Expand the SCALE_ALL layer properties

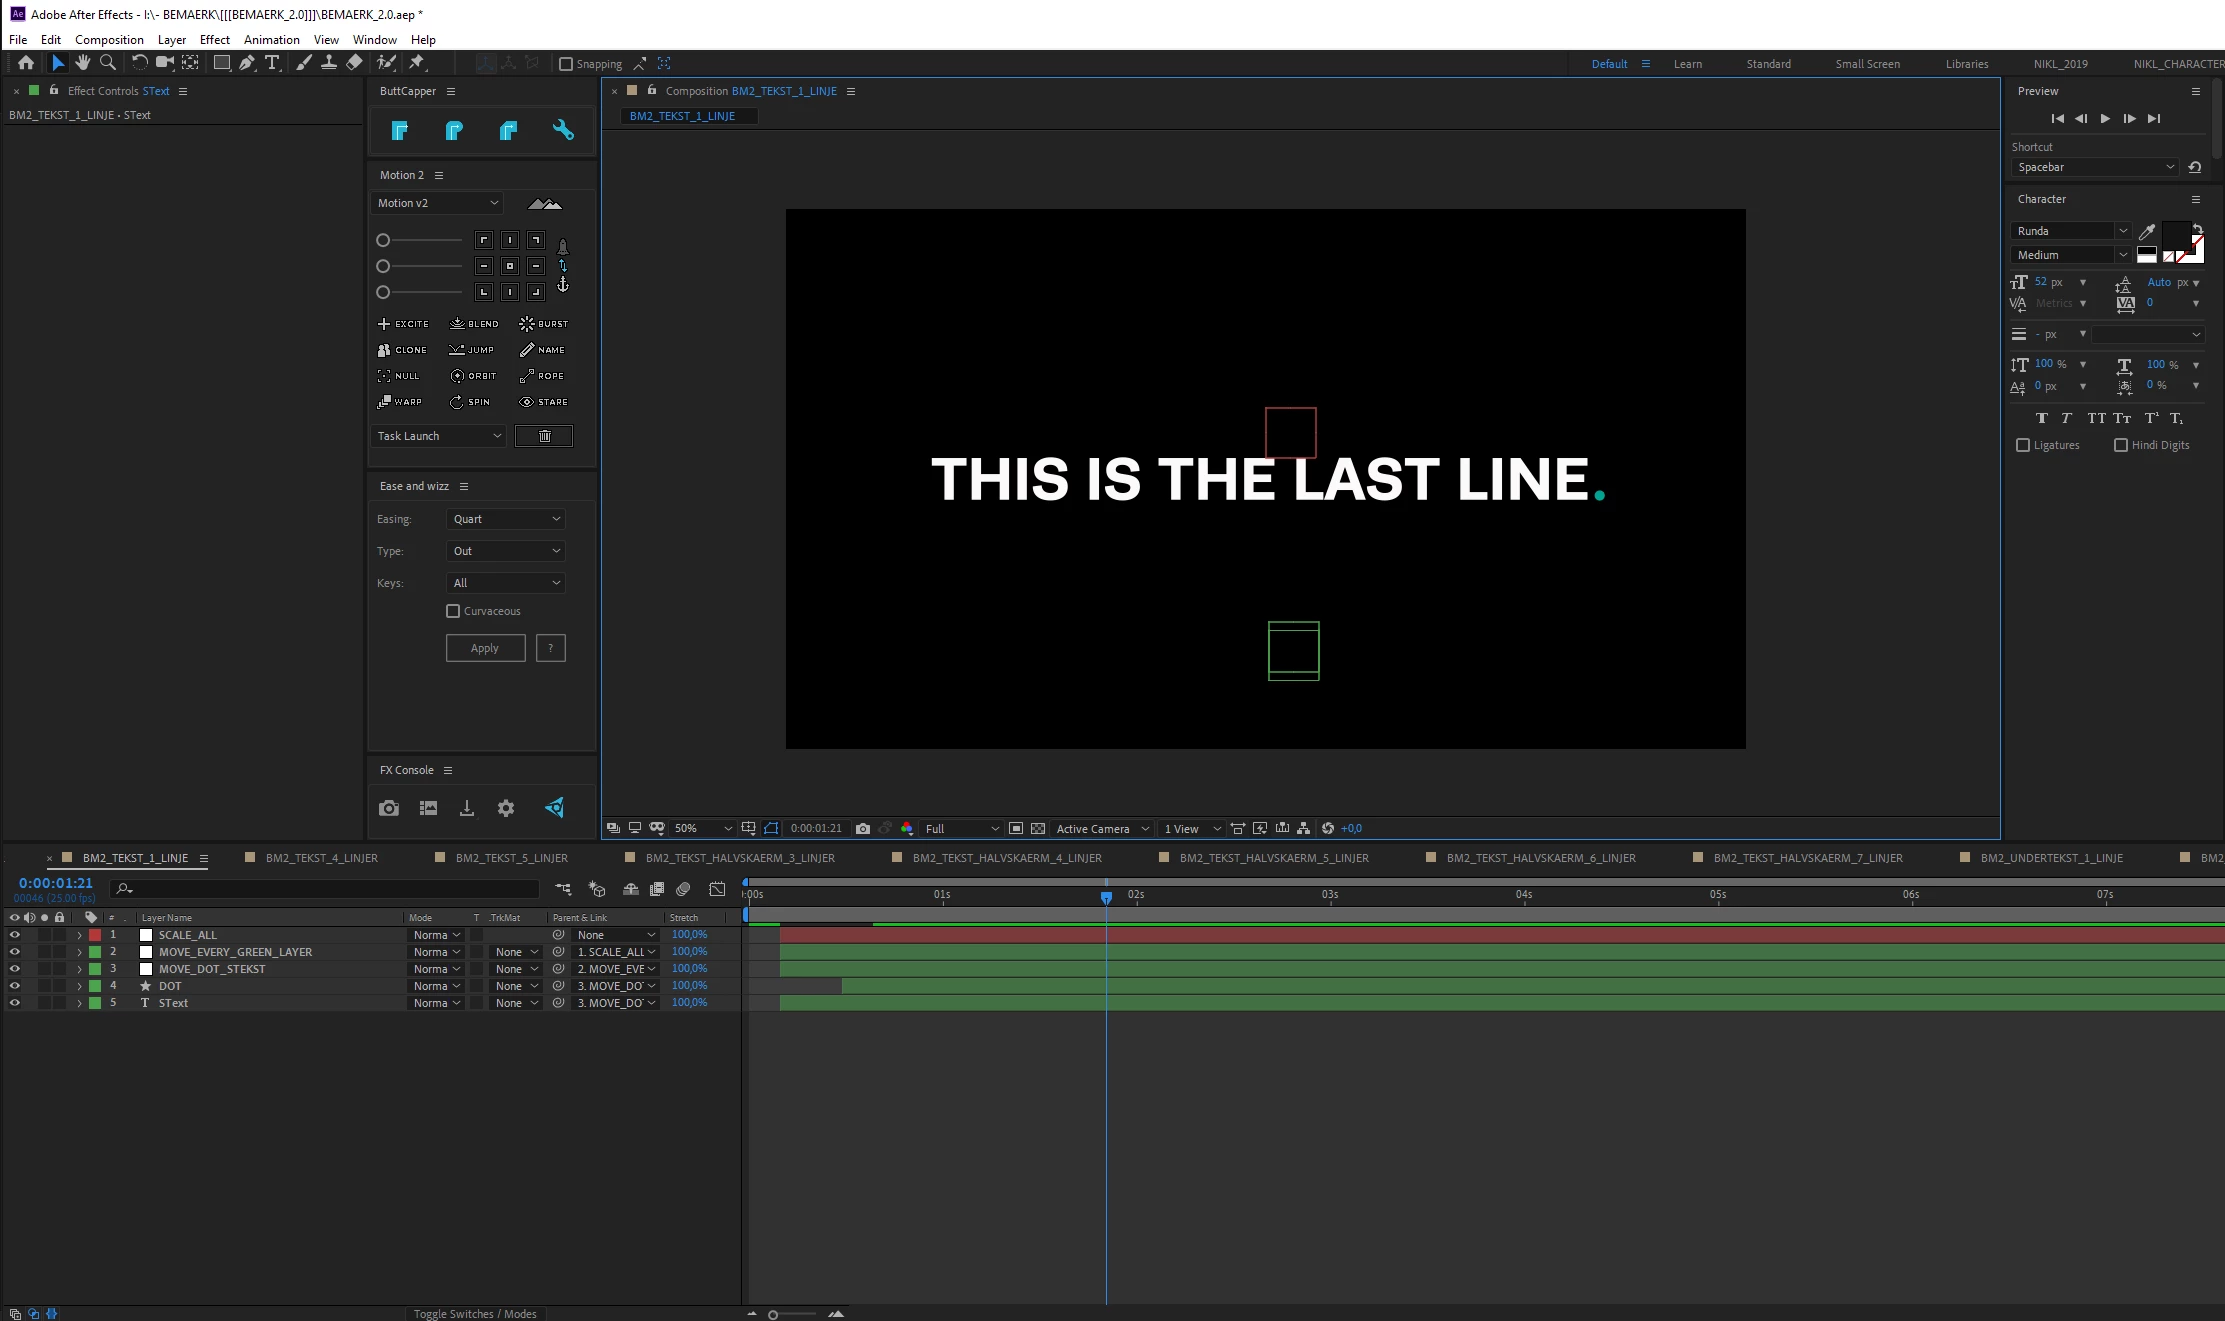pyautogui.click(x=79, y=935)
